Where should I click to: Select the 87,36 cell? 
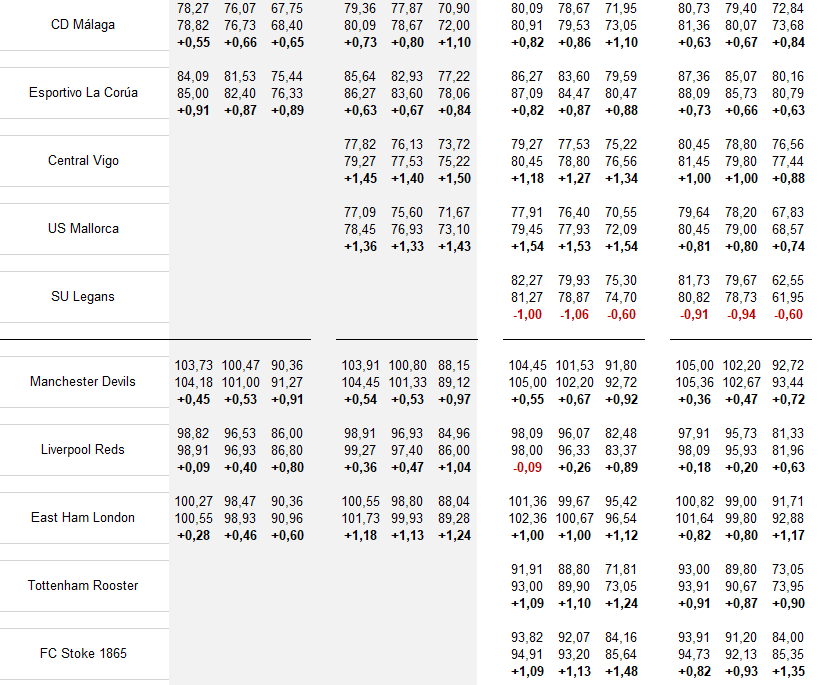click(x=694, y=77)
